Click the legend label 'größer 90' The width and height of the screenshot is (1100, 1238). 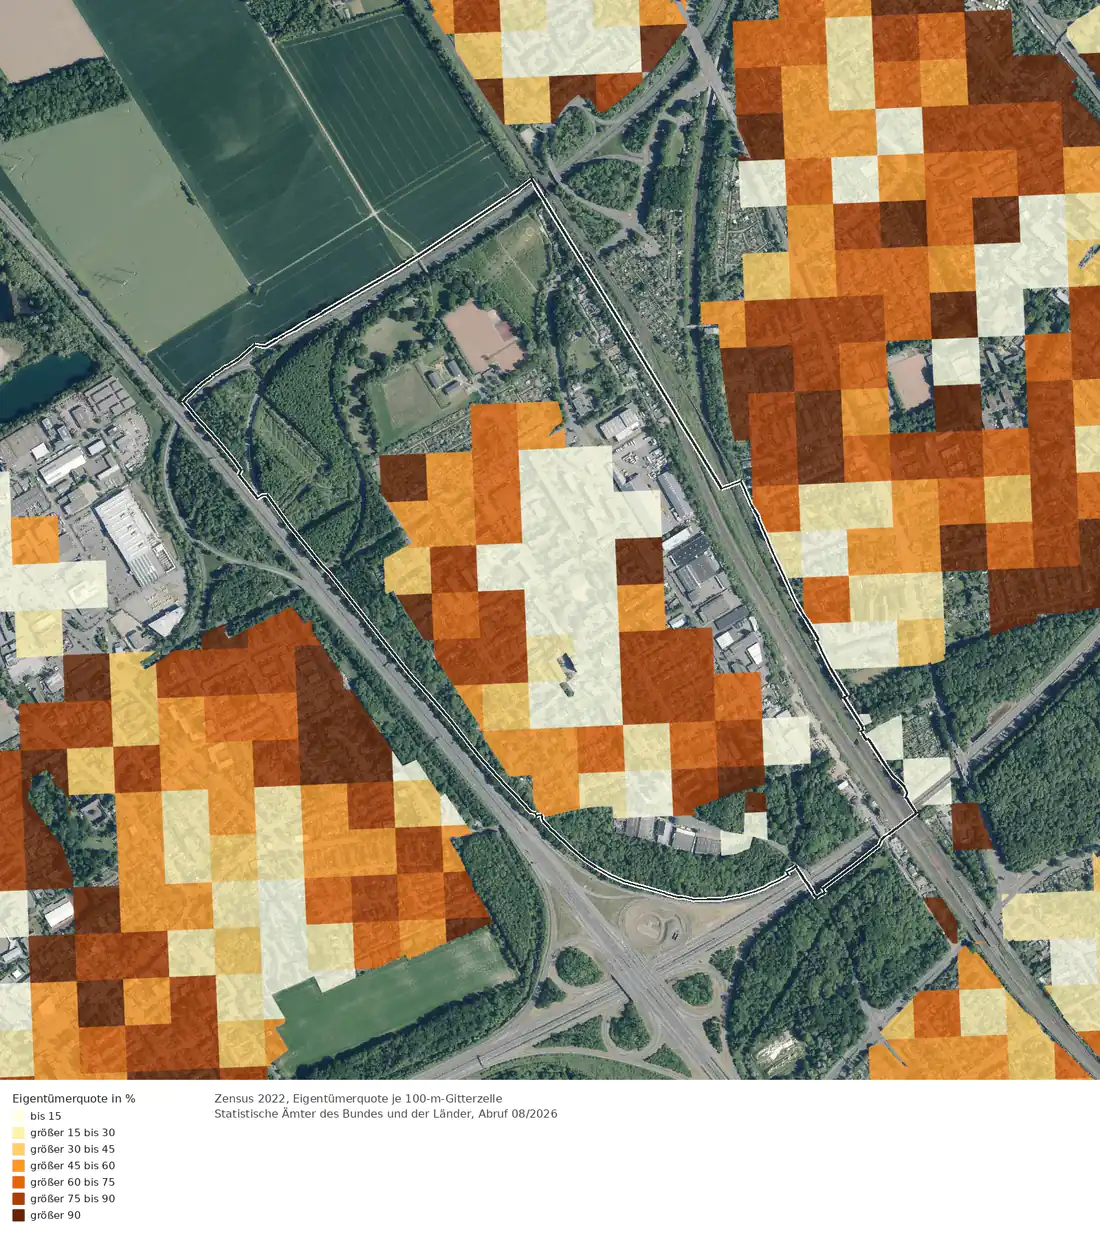[56, 1215]
